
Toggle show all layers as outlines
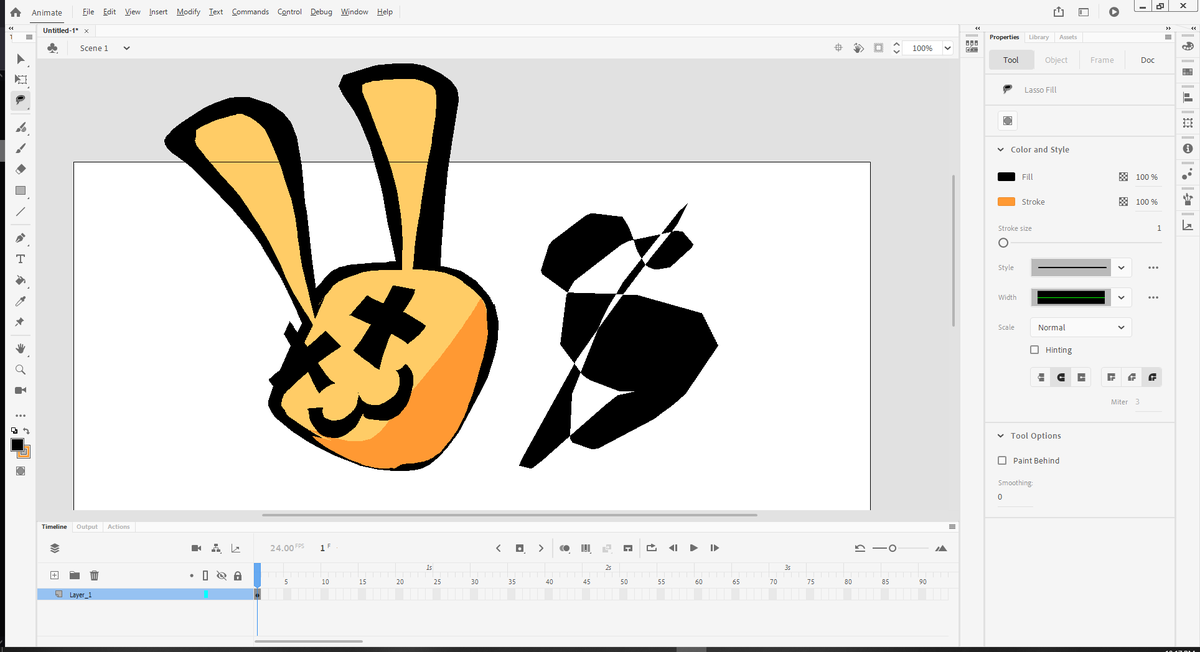(205, 576)
